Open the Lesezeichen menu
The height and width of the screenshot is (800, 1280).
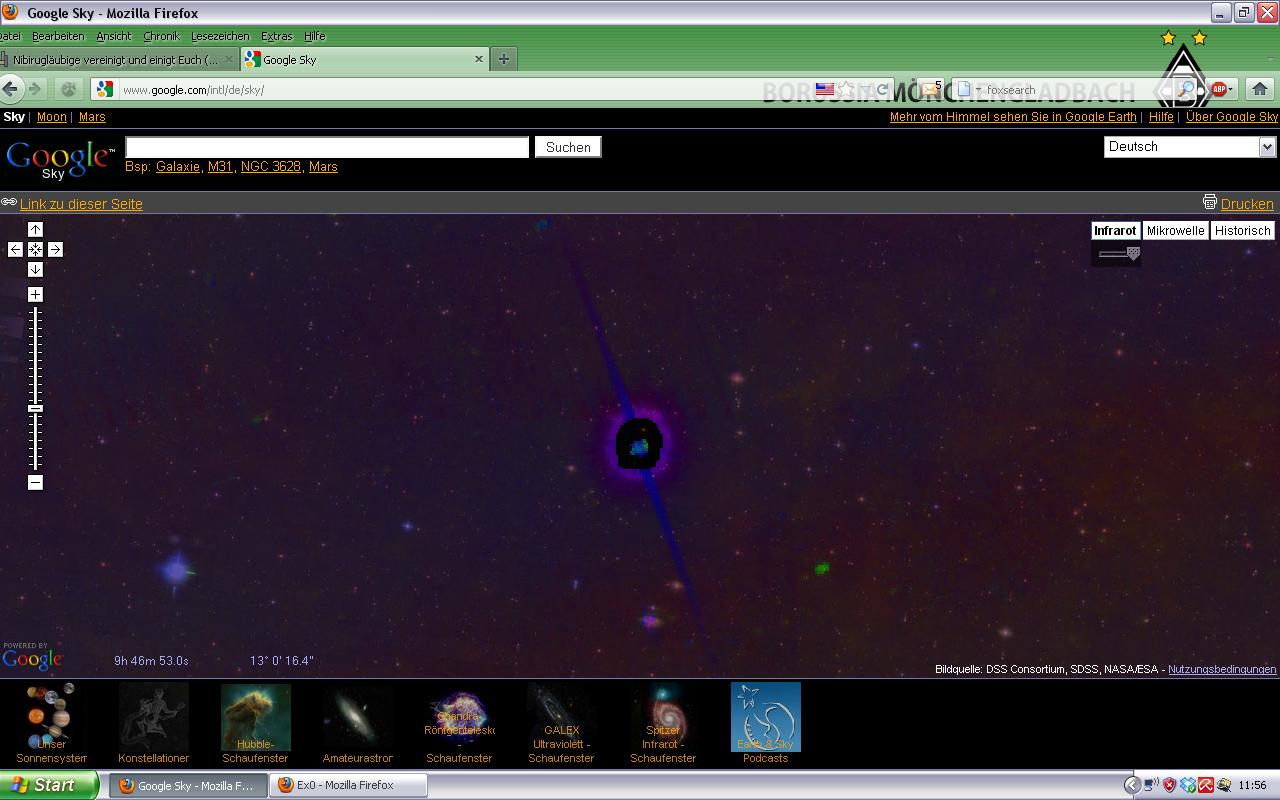pyautogui.click(x=220, y=36)
